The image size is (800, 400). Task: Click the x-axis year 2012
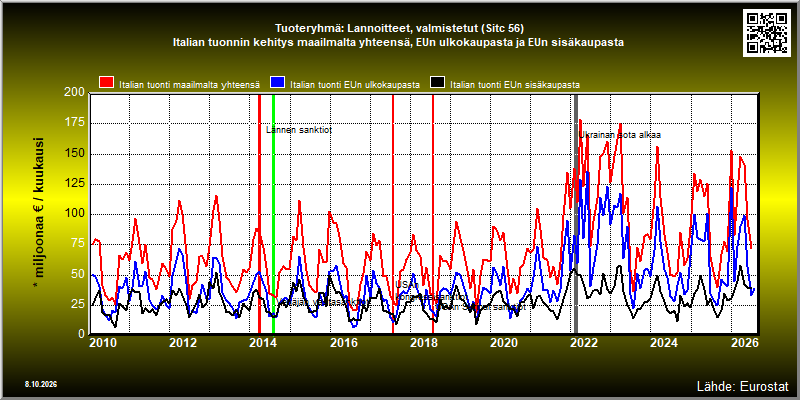click(183, 342)
